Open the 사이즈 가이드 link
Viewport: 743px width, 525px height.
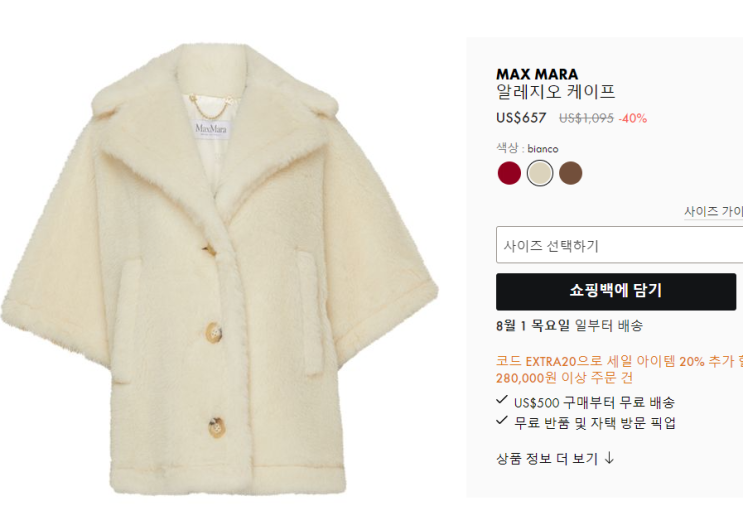713,211
